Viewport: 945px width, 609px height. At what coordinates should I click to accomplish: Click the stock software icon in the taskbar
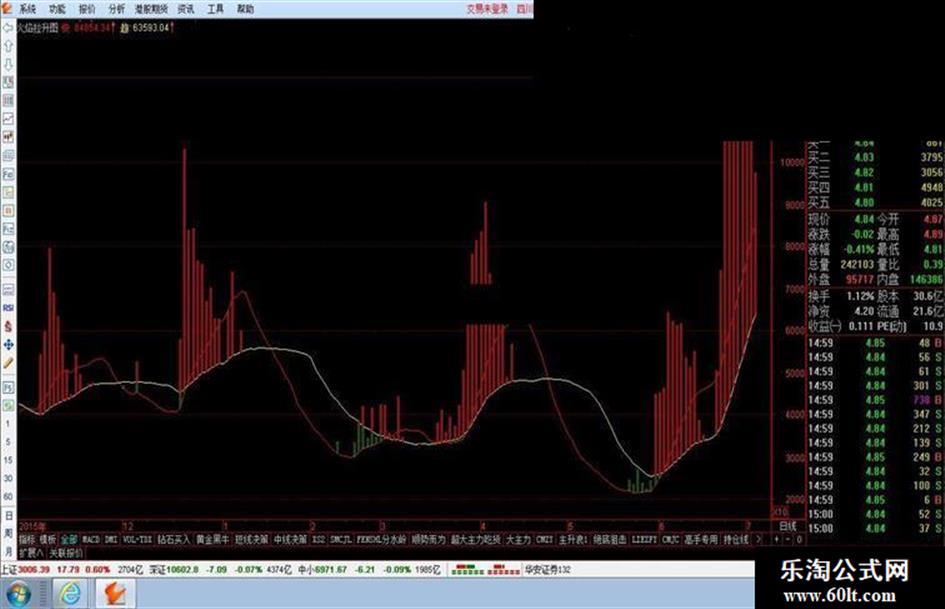tap(115, 594)
